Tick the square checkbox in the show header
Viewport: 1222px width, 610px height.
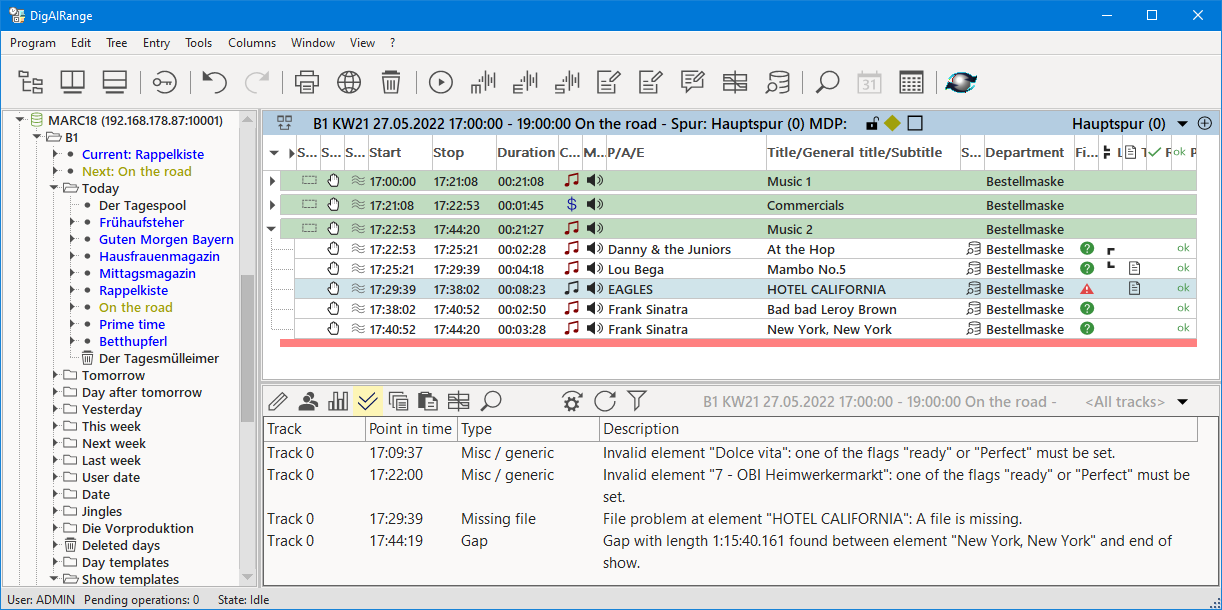914,124
